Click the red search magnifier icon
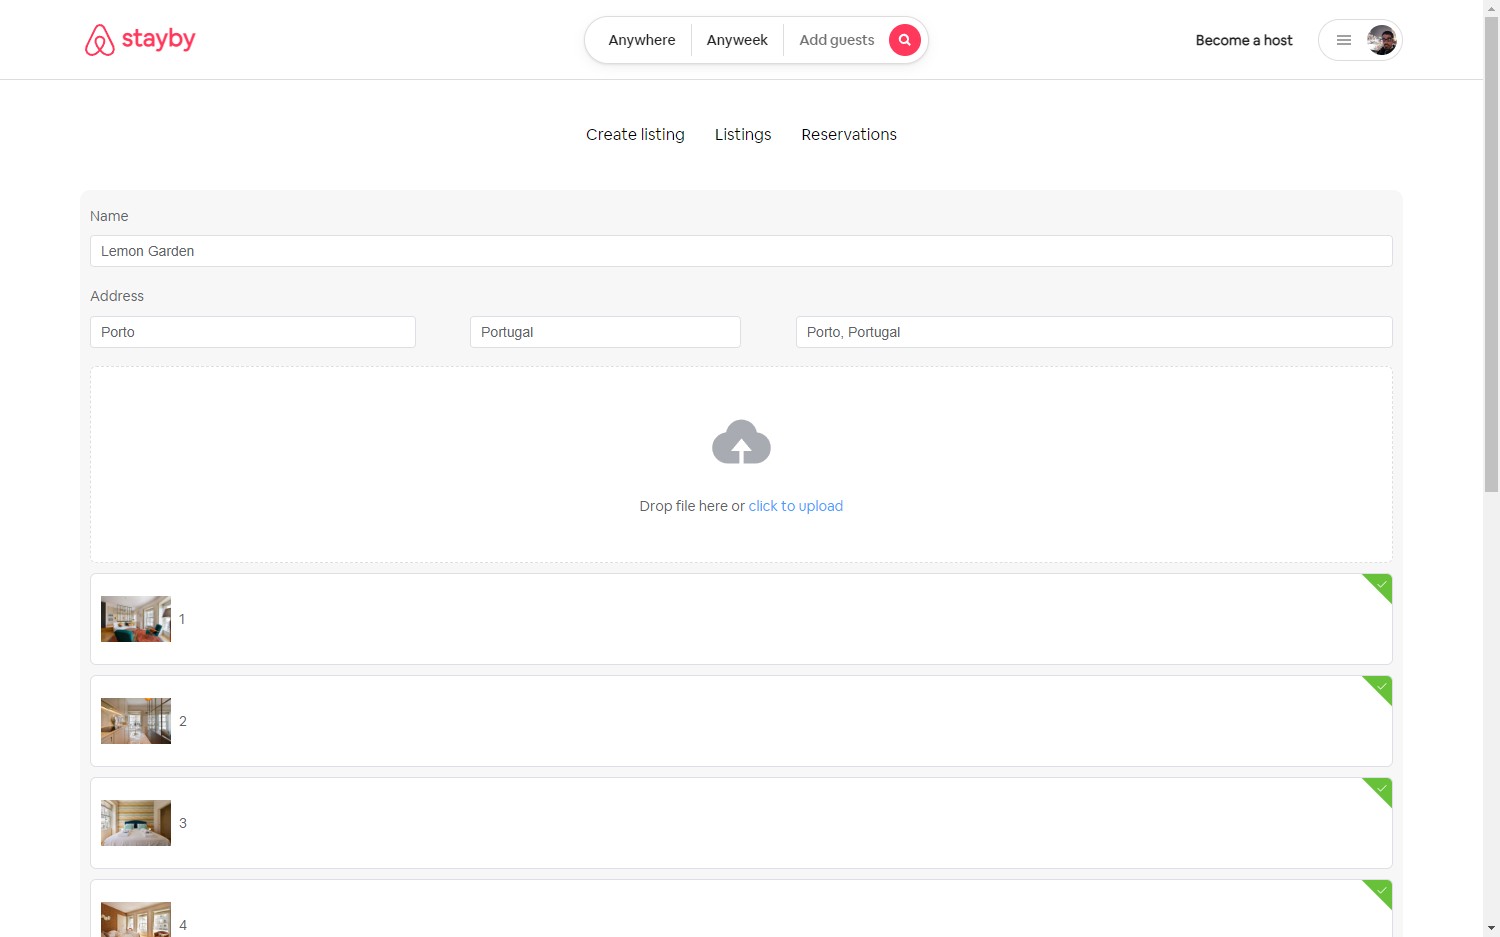The width and height of the screenshot is (1500, 937). pos(904,40)
